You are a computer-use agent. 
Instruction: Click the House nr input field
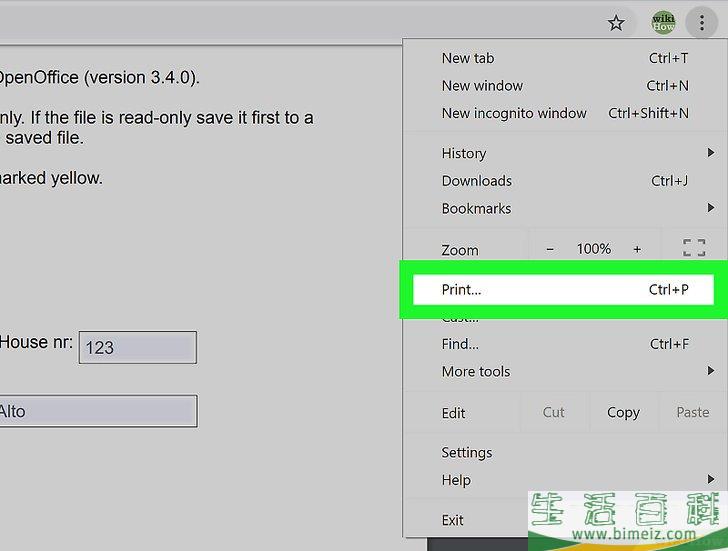point(138,348)
